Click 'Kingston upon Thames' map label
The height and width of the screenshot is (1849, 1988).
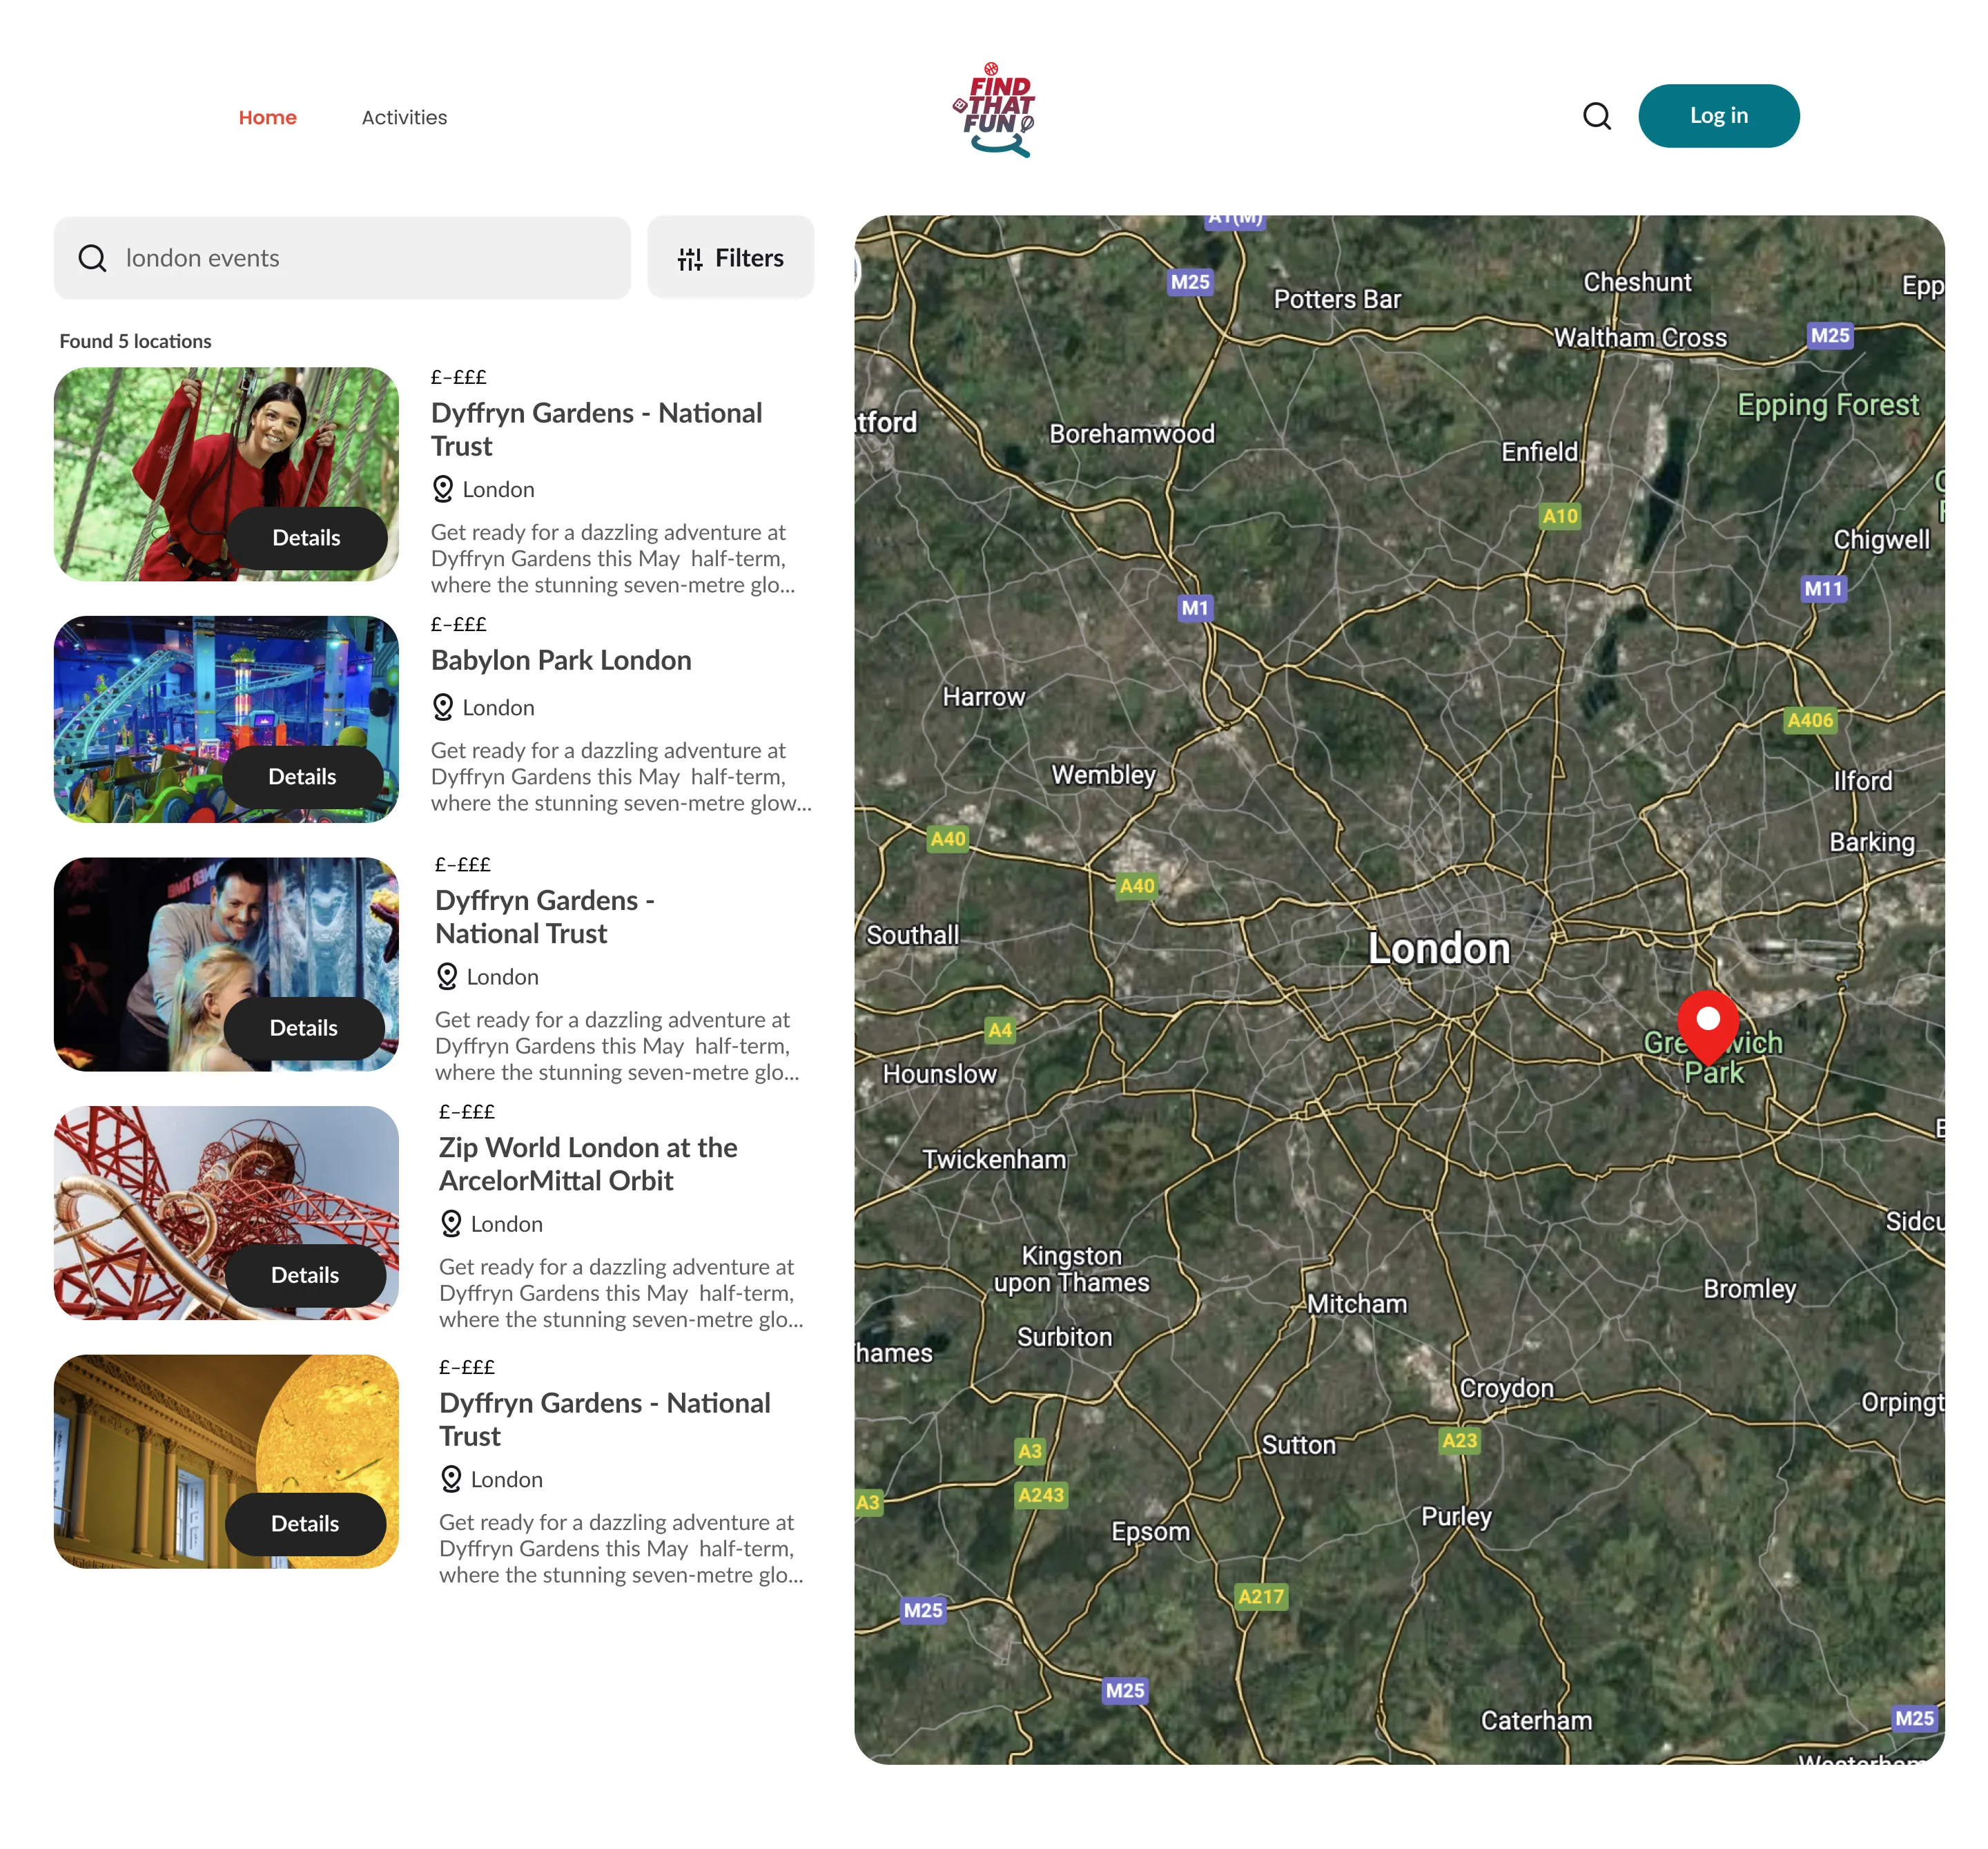pyautogui.click(x=1071, y=1269)
